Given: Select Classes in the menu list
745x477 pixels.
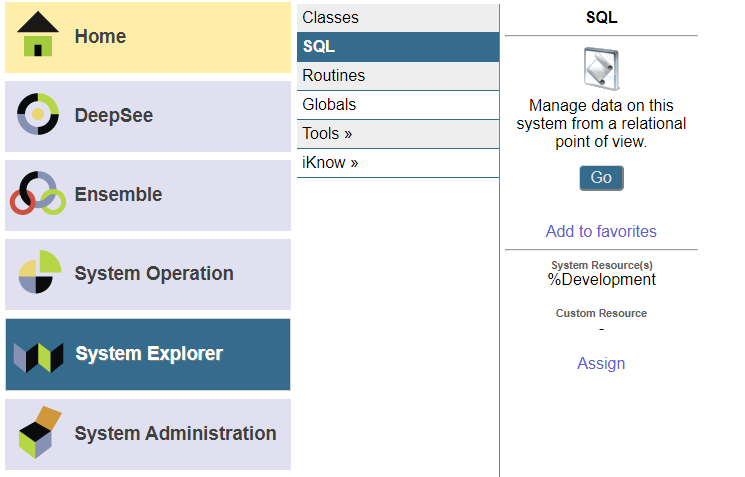Looking at the screenshot, I should tap(398, 18).
